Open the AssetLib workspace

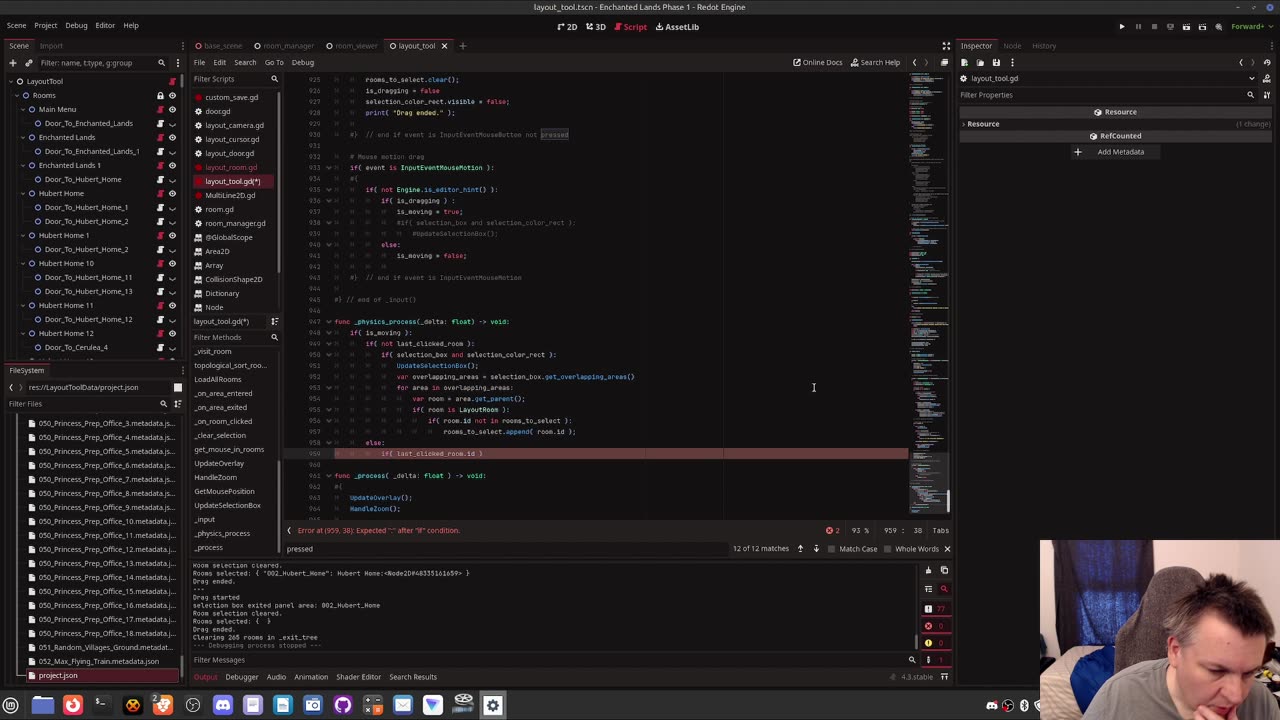[x=677, y=27]
